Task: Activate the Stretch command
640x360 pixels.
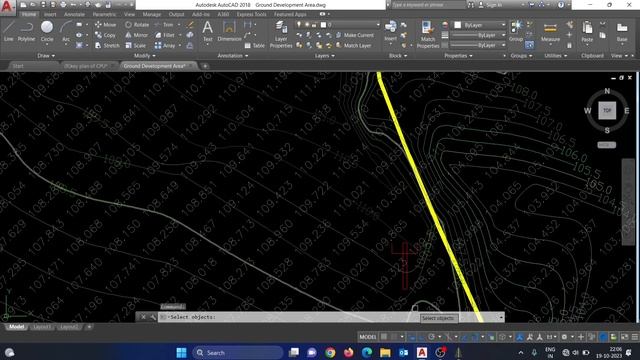Action: tap(107, 45)
